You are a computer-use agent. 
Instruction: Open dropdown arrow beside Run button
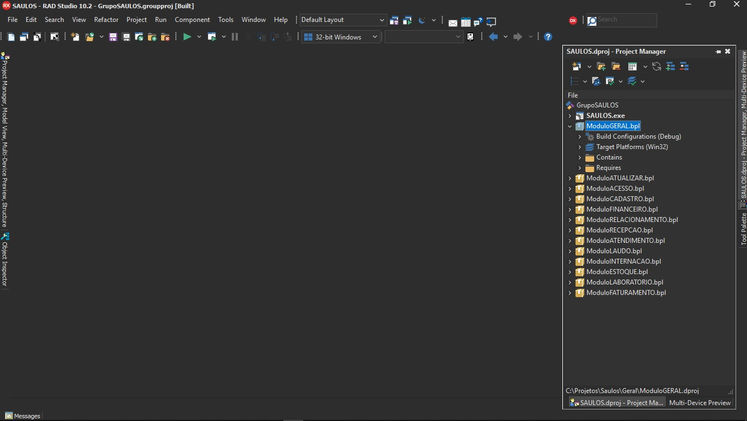coord(199,37)
